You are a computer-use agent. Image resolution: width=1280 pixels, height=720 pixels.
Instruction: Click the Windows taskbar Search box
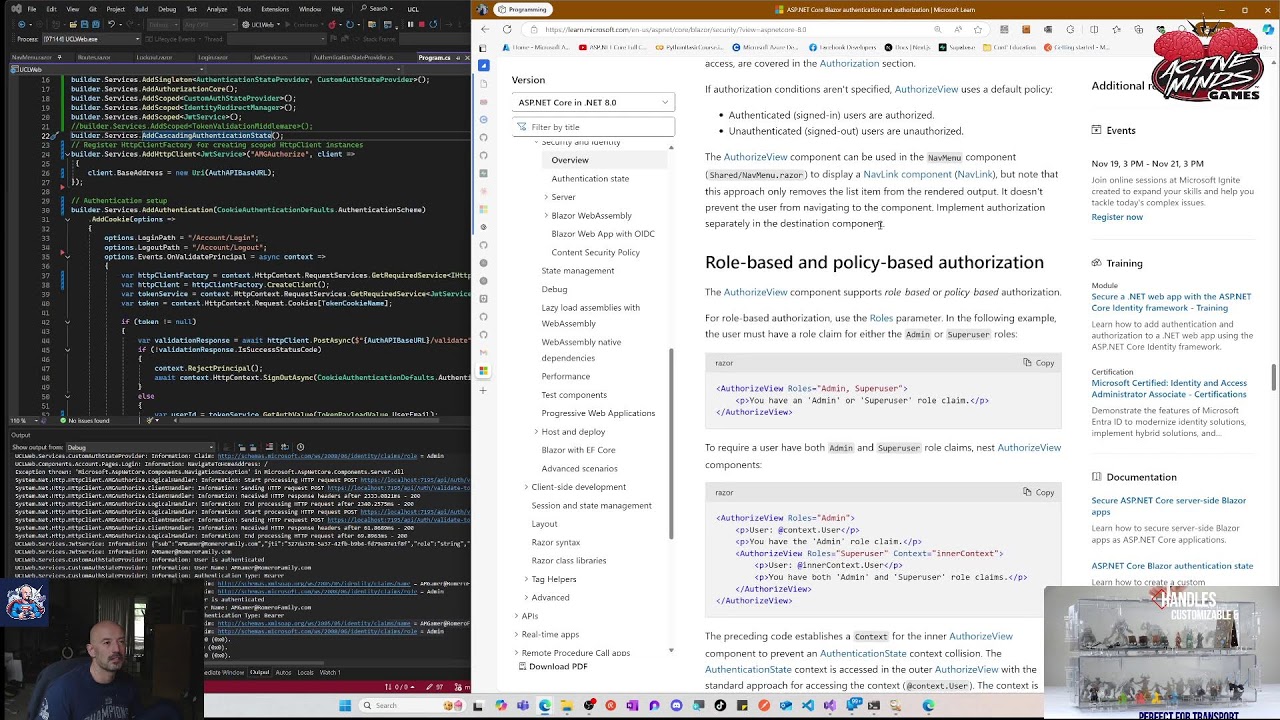(x=411, y=705)
